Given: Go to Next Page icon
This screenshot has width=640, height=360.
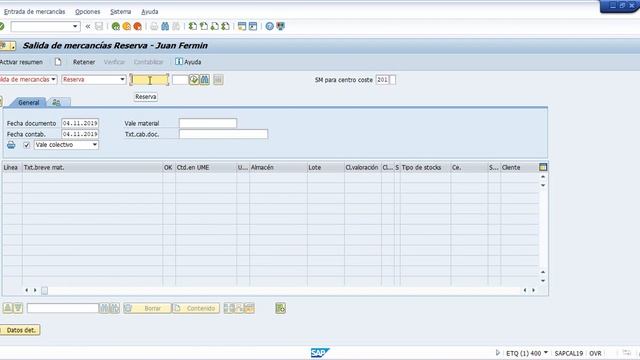Looking at the screenshot, I should pos(214,27).
